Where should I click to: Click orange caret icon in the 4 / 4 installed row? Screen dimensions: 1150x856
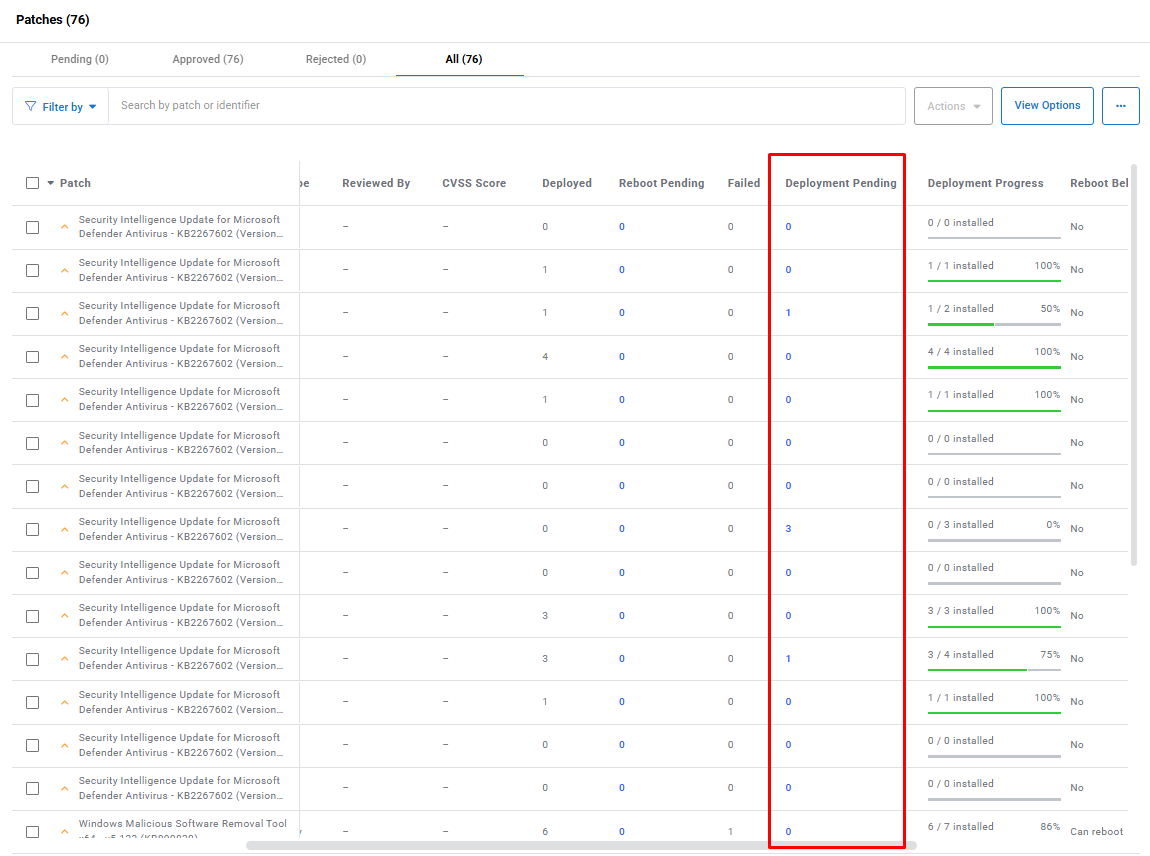64,356
